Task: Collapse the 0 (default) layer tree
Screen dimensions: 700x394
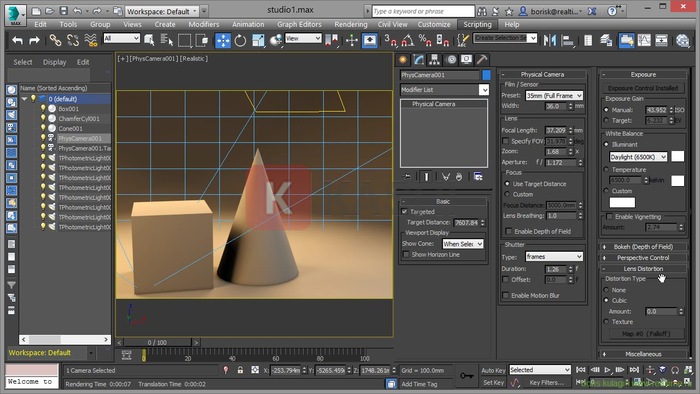Action: click(x=25, y=99)
